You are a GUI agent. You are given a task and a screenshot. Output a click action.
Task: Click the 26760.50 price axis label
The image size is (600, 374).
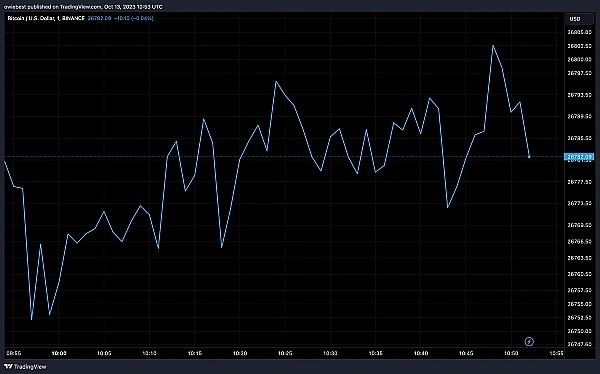coord(579,274)
